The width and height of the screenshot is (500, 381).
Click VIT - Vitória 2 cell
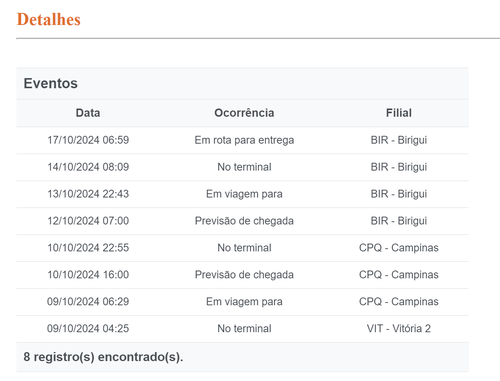pos(399,329)
